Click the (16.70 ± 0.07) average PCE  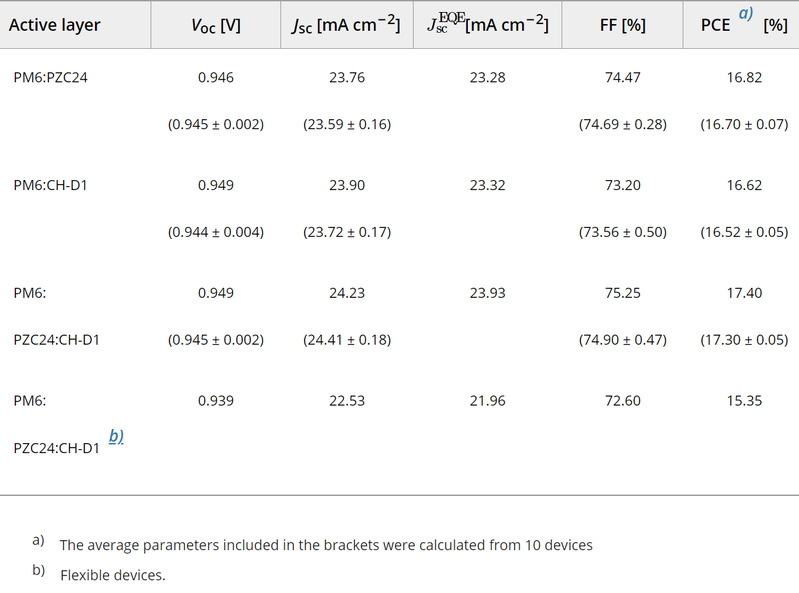click(744, 125)
